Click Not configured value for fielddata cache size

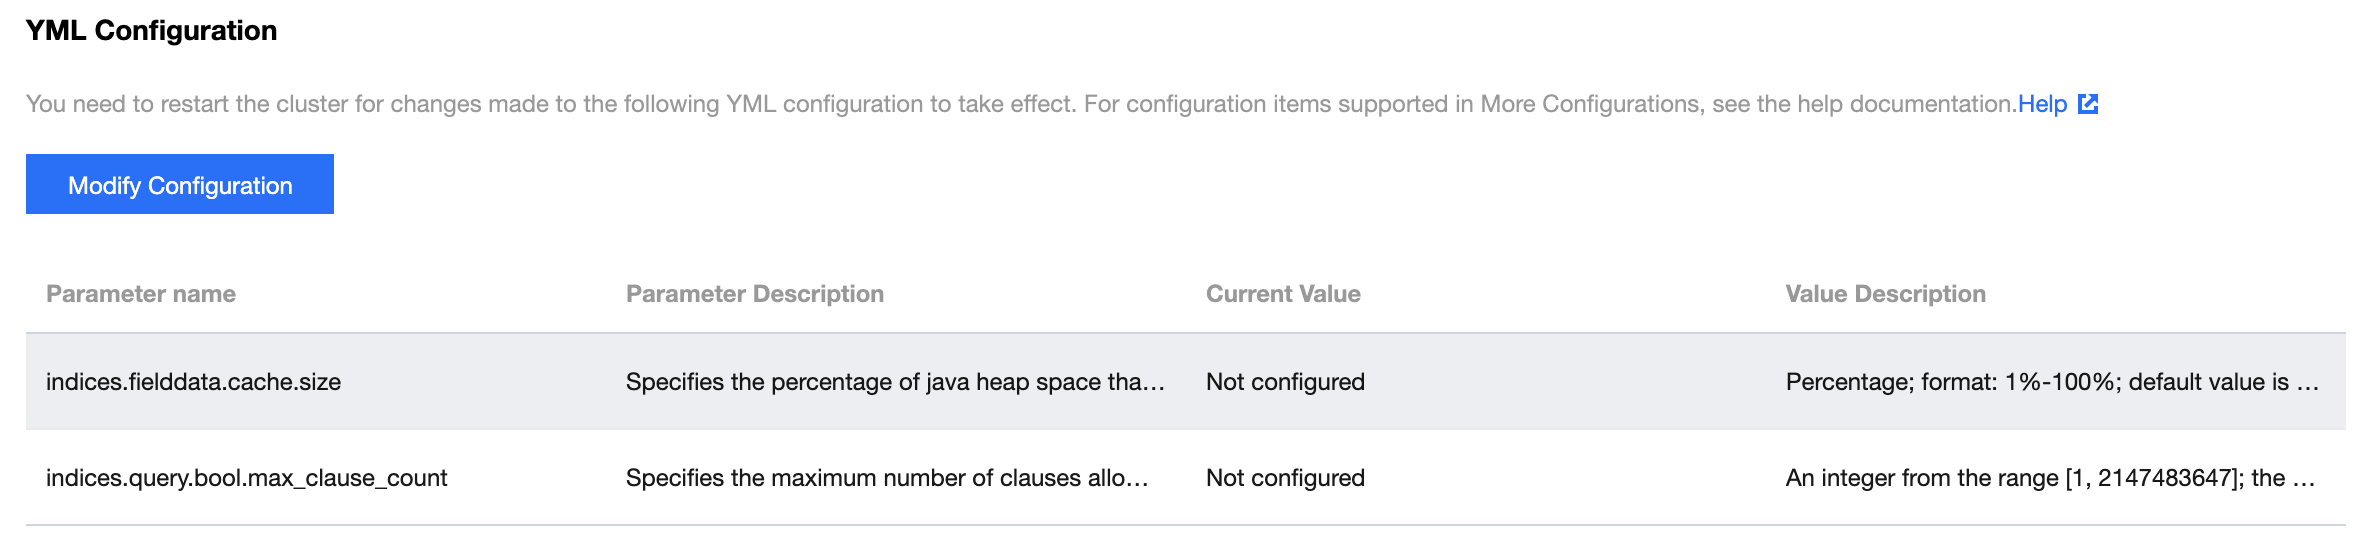coord(1285,382)
